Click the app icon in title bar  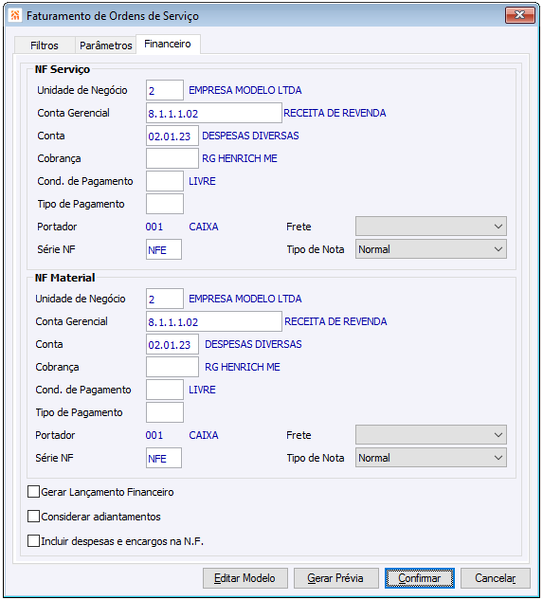(x=15, y=16)
